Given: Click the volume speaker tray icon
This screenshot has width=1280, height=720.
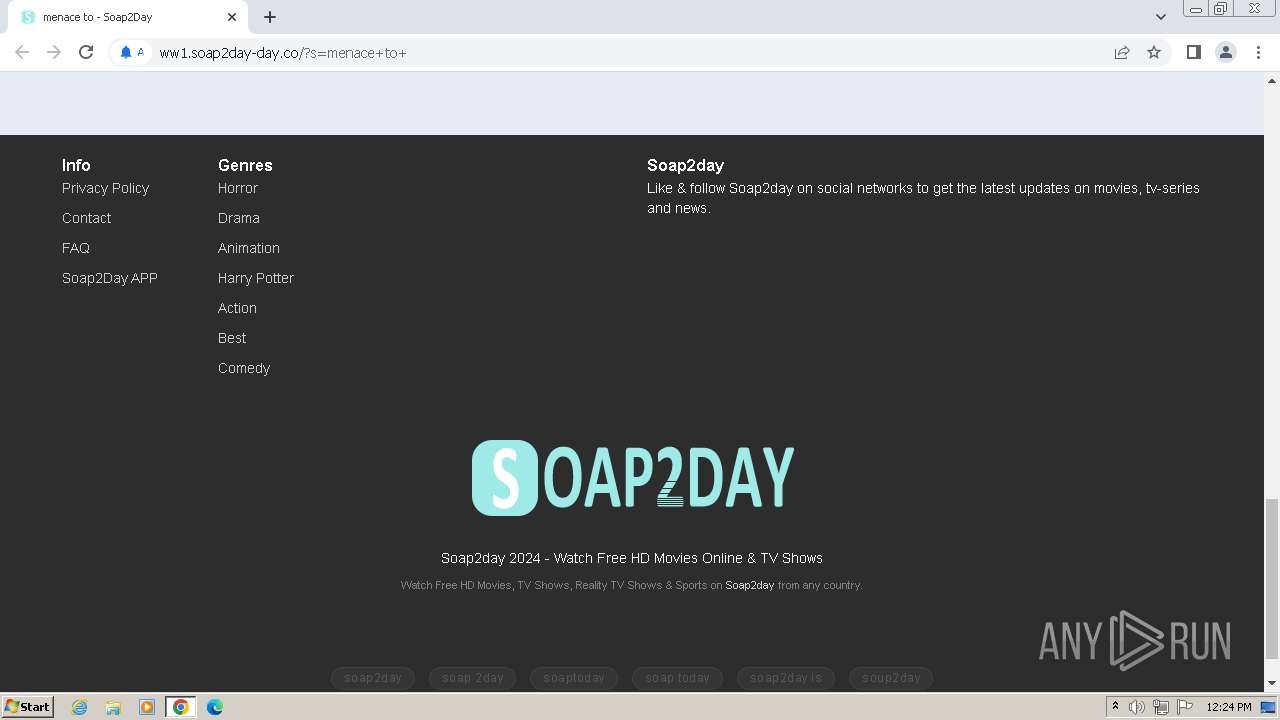Looking at the screenshot, I should point(1137,707).
